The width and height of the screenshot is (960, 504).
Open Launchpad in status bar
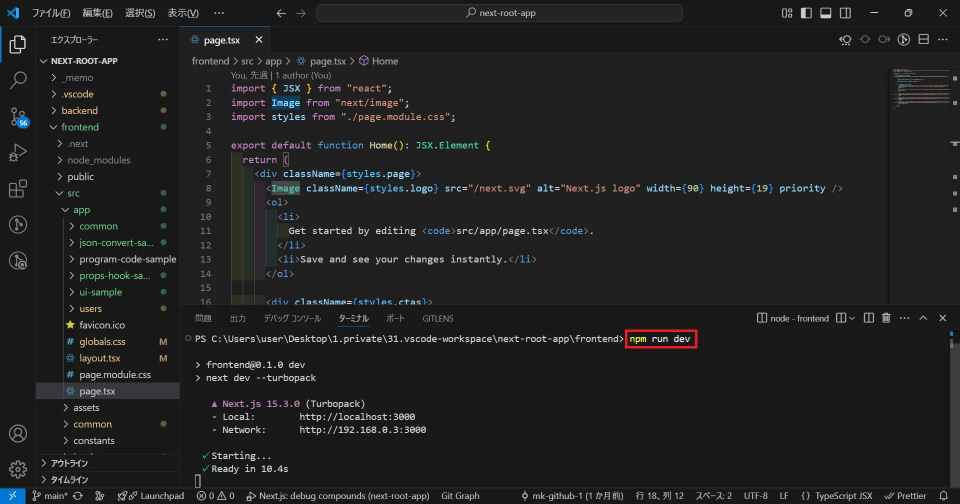151,496
